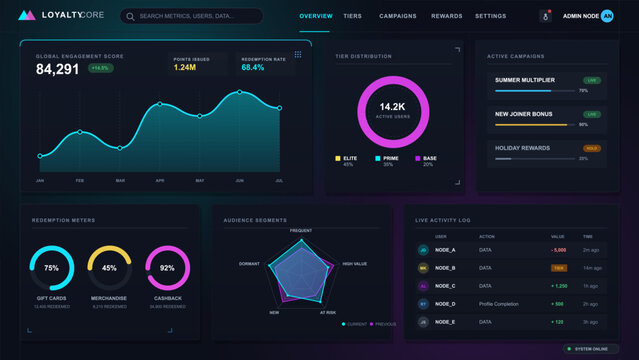Click the 84,291 engagement score value
This screenshot has height=360, width=639.
(57, 69)
